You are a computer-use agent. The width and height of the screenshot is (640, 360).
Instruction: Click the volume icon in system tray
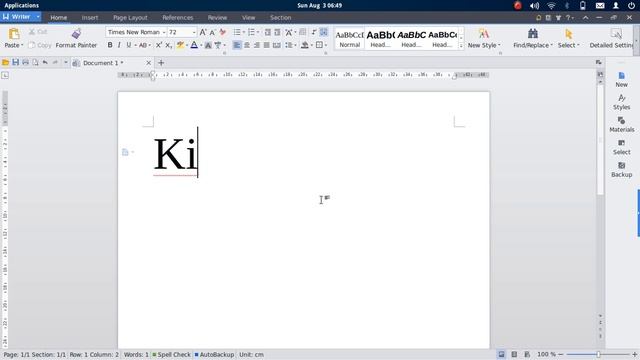point(534,5)
